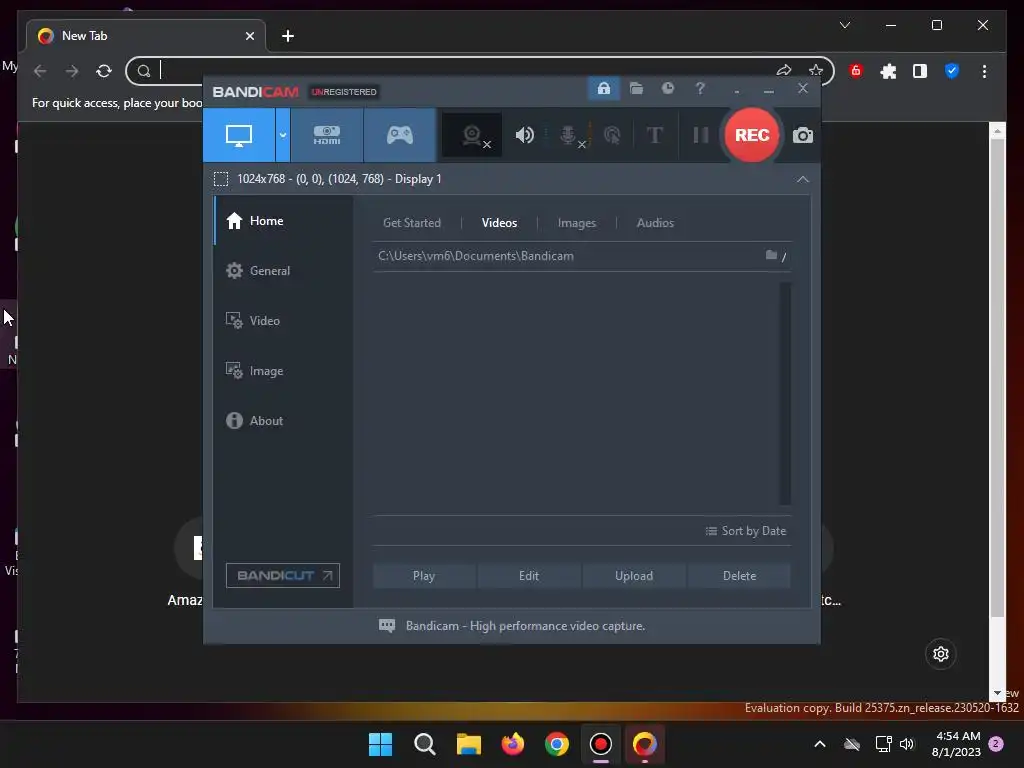Toggle text overlay T icon
The height and width of the screenshot is (768, 1024).
tap(654, 135)
